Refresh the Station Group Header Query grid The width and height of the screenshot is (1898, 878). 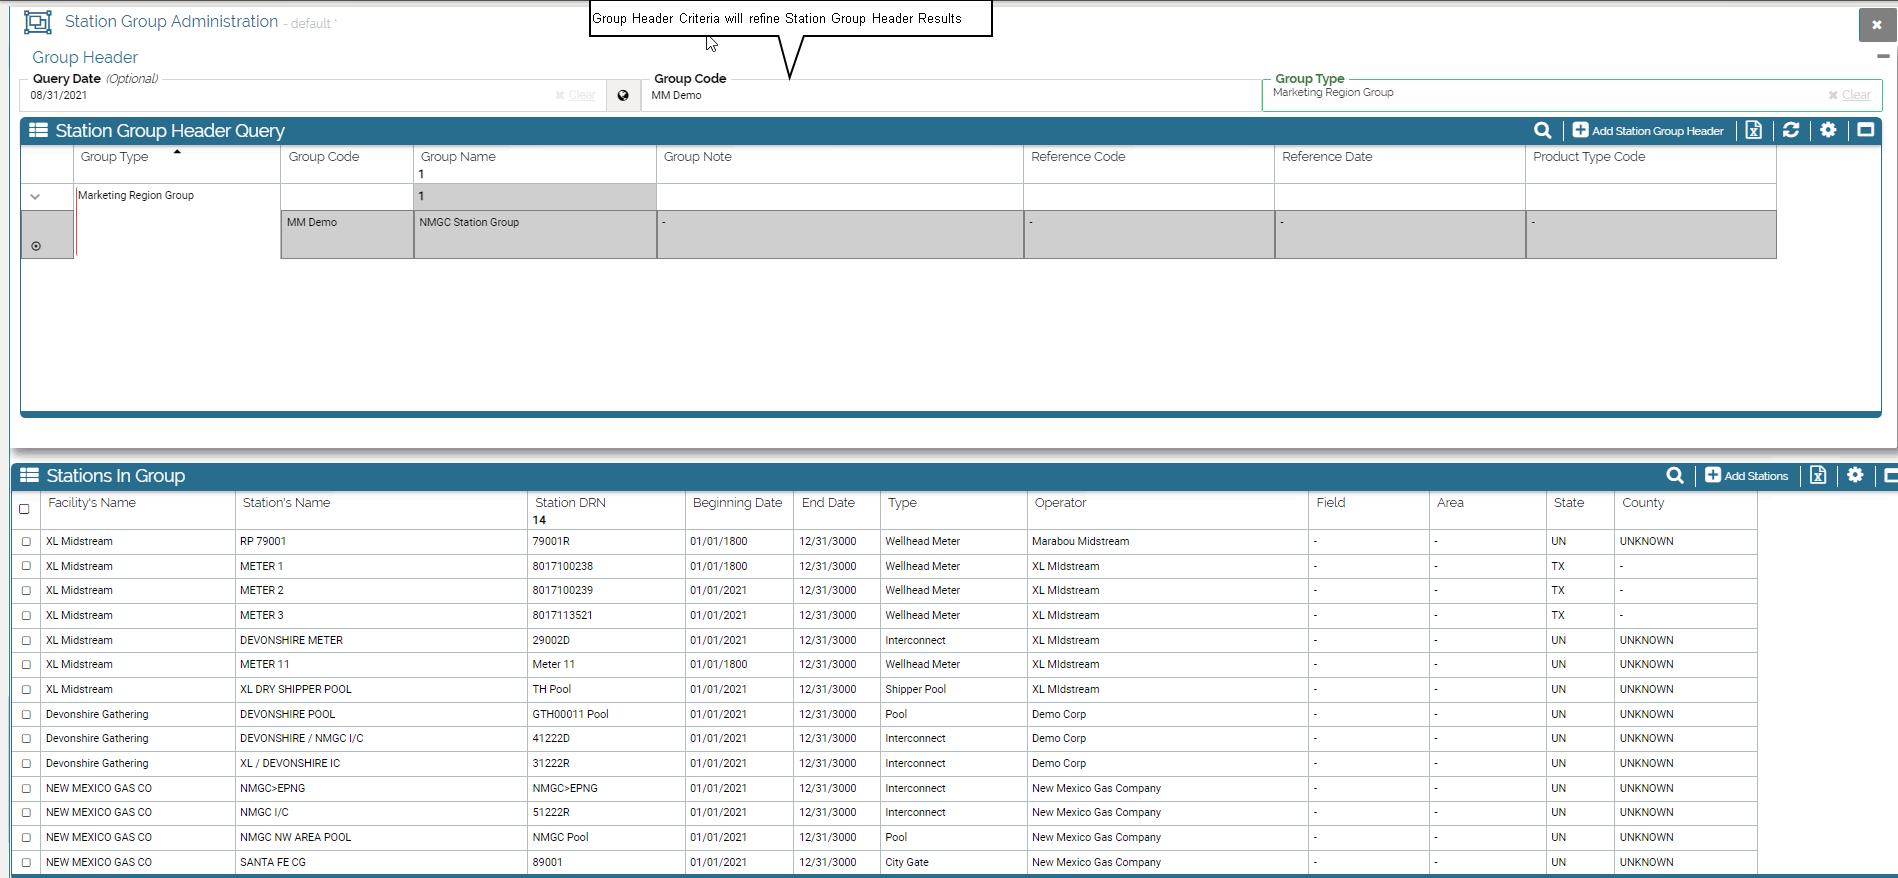(x=1790, y=131)
